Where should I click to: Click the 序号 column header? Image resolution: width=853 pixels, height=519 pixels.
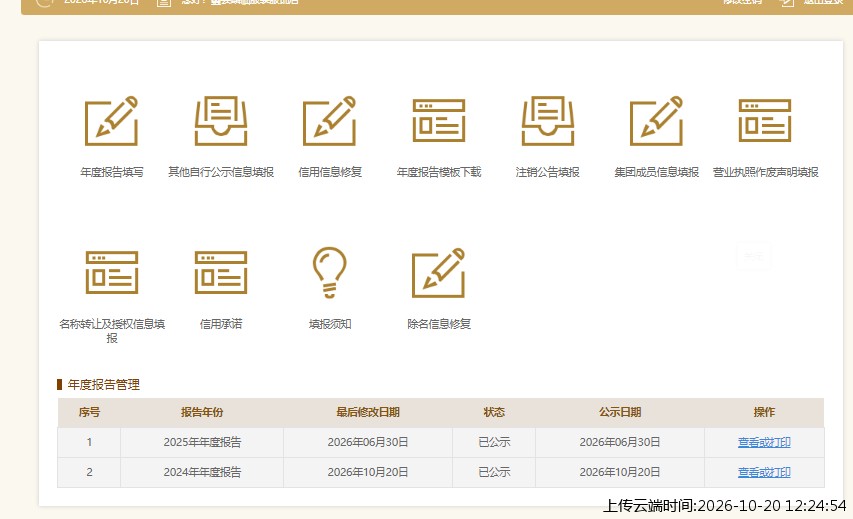point(89,412)
